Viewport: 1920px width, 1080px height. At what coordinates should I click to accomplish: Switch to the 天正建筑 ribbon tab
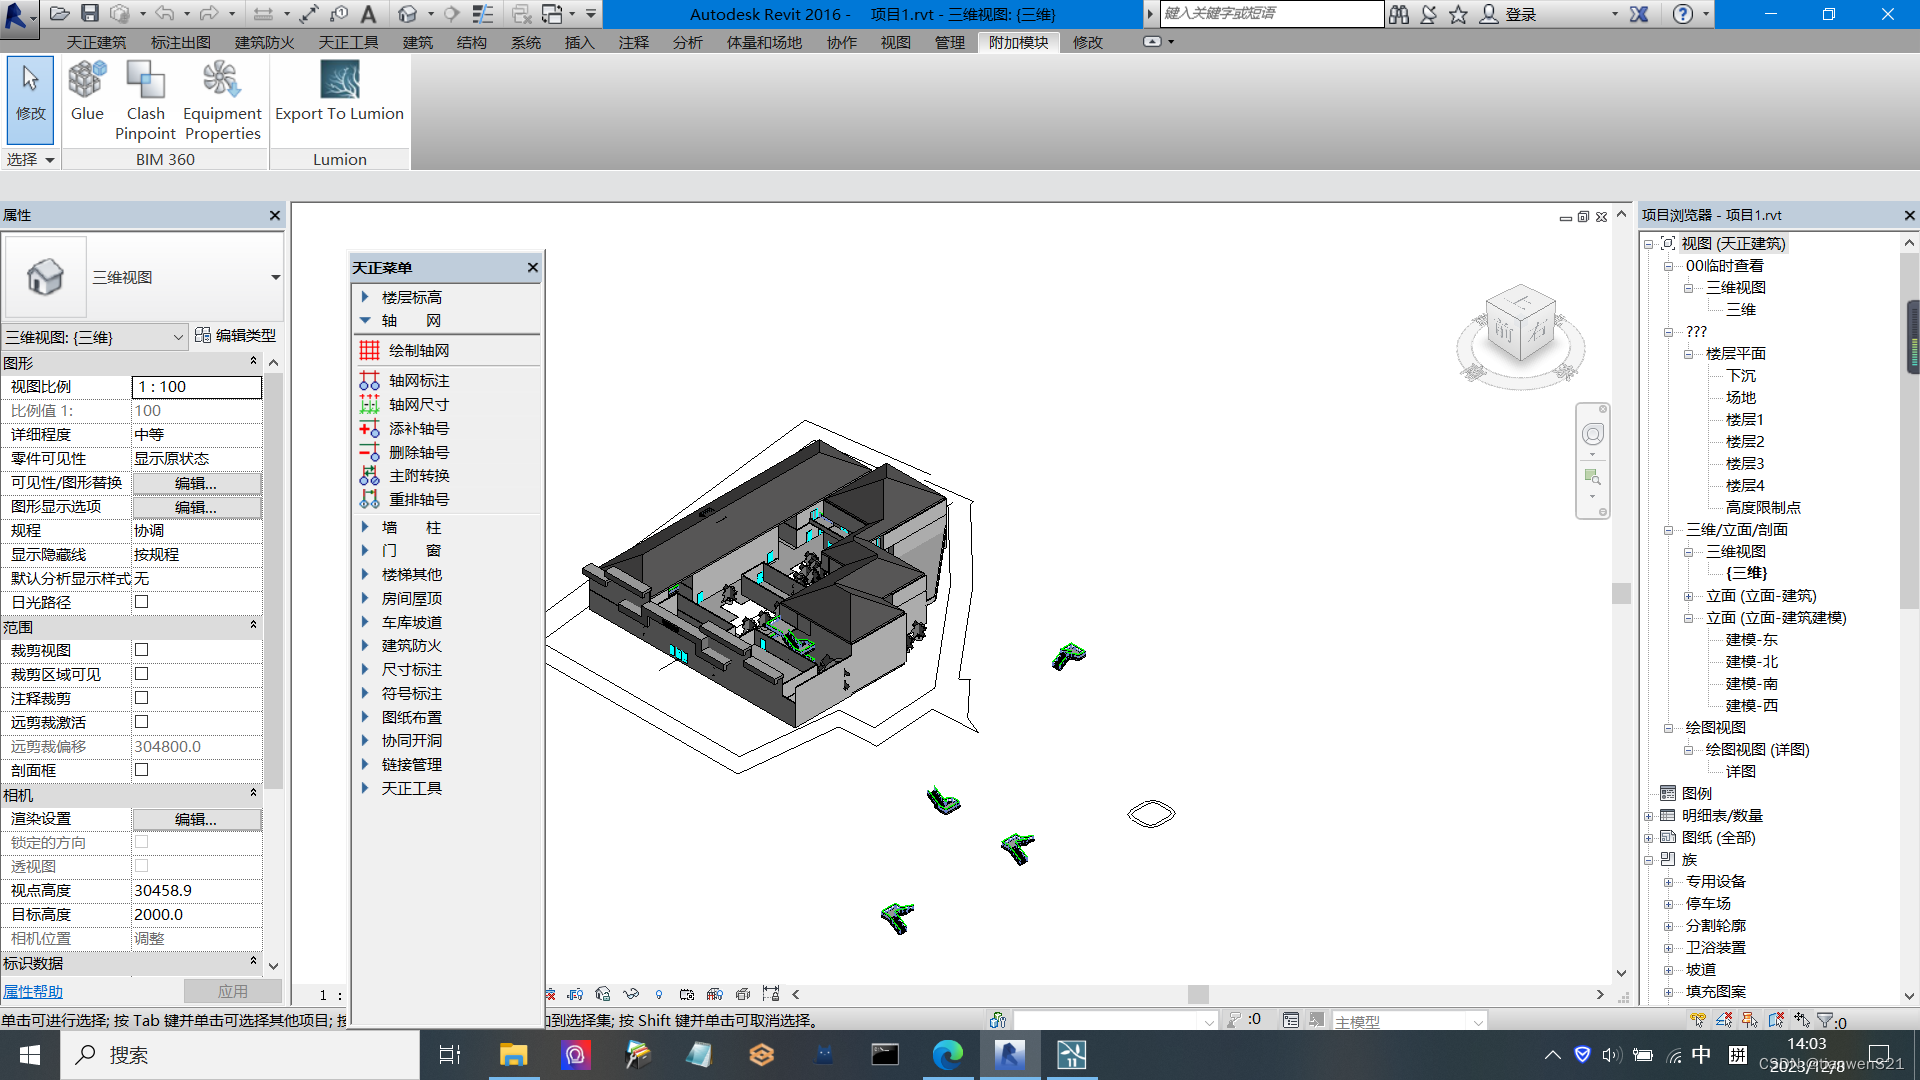click(96, 42)
